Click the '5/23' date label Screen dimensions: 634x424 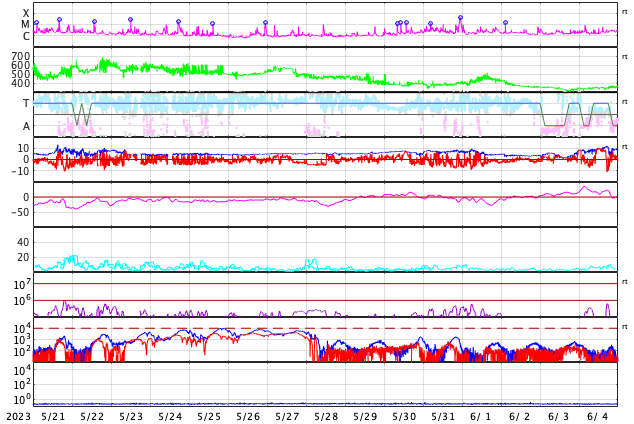tap(131, 417)
